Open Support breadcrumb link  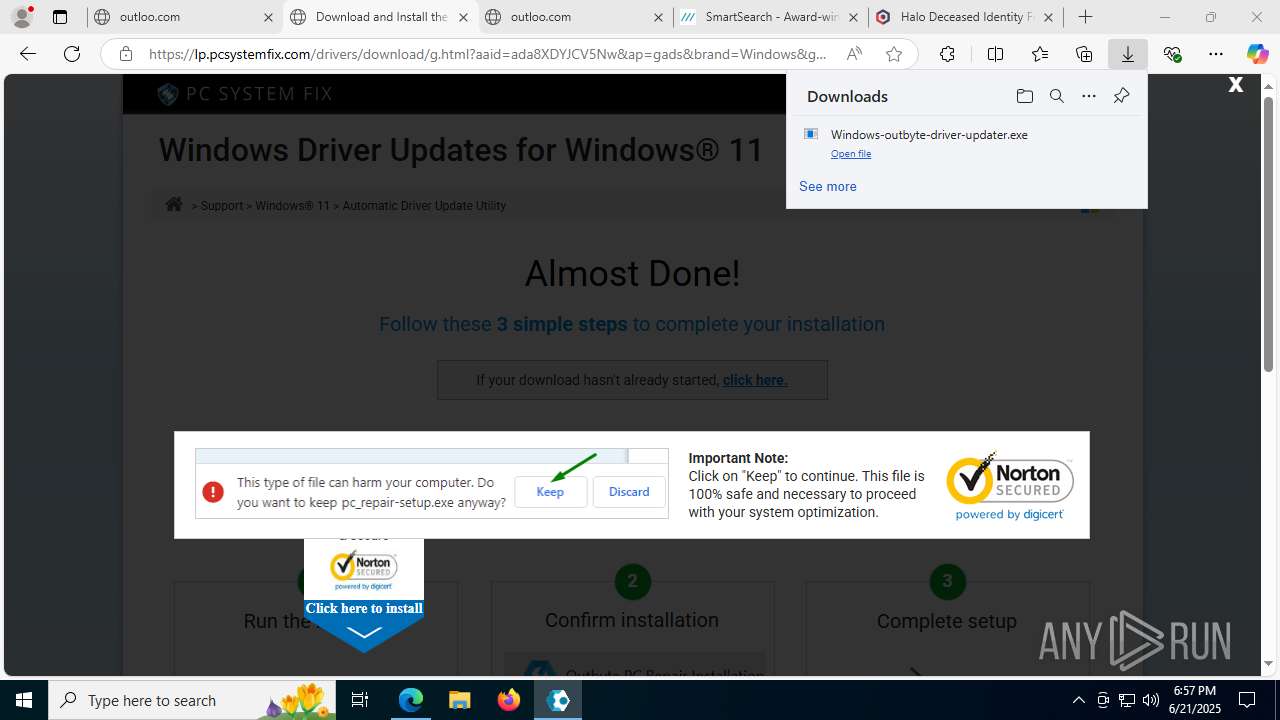222,206
